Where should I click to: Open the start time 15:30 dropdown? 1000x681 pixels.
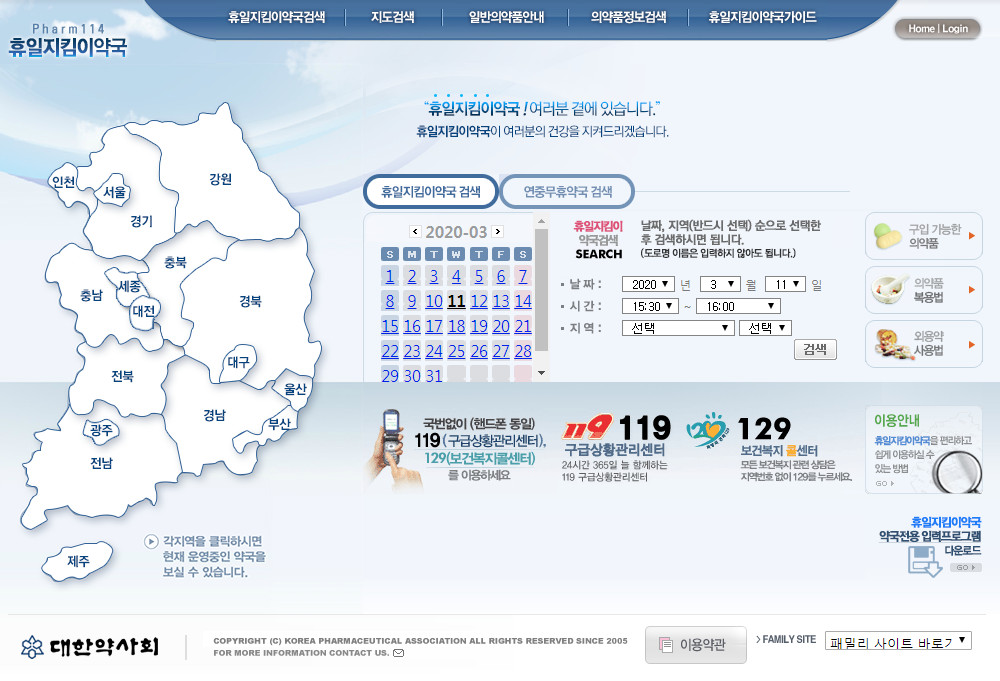pos(651,306)
